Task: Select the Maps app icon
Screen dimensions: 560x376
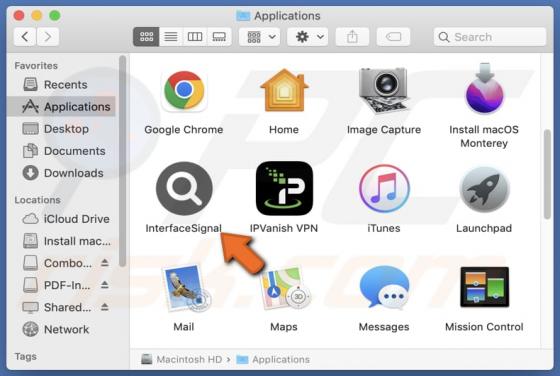Action: tap(286, 288)
